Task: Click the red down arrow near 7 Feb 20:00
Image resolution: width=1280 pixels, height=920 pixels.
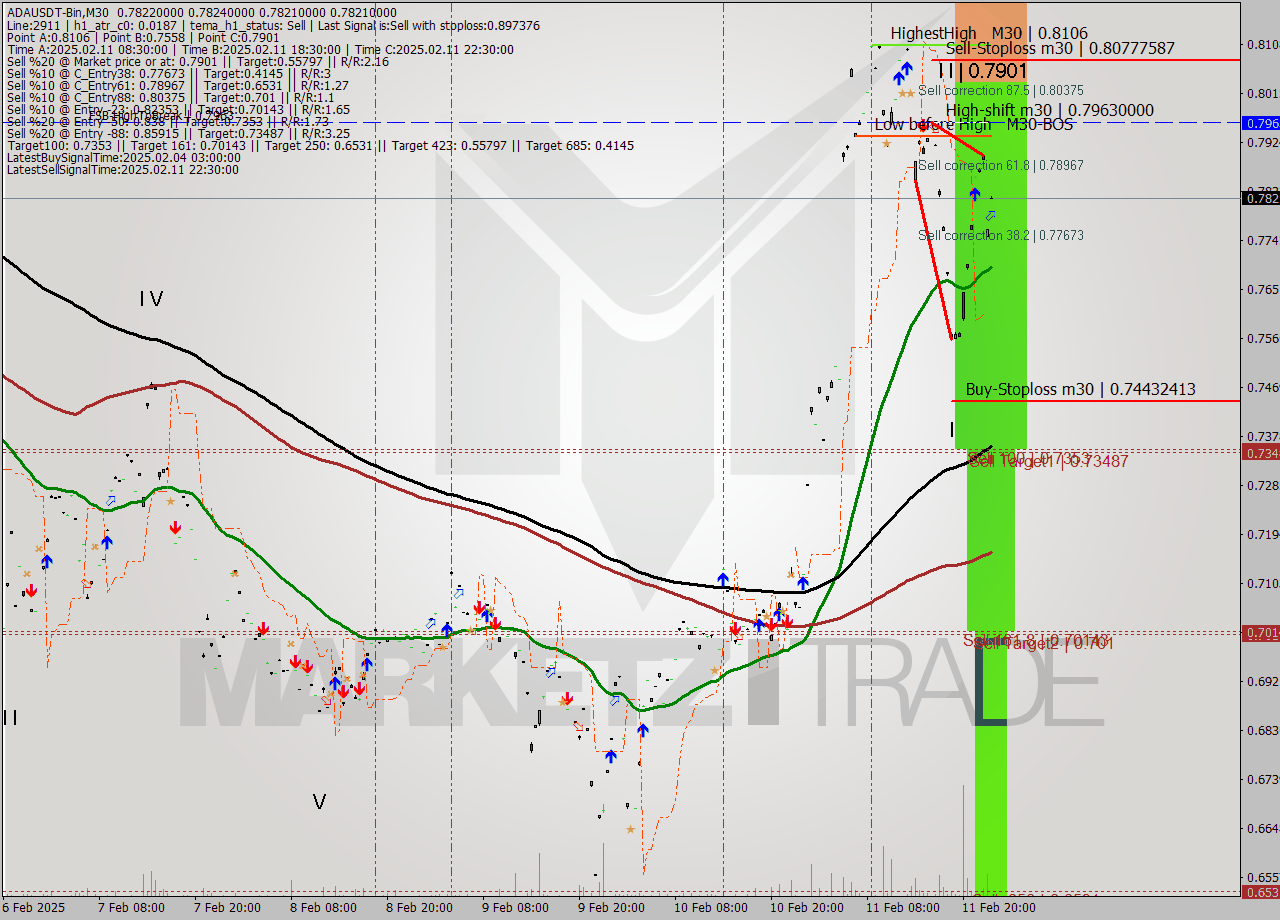Action: point(175,528)
